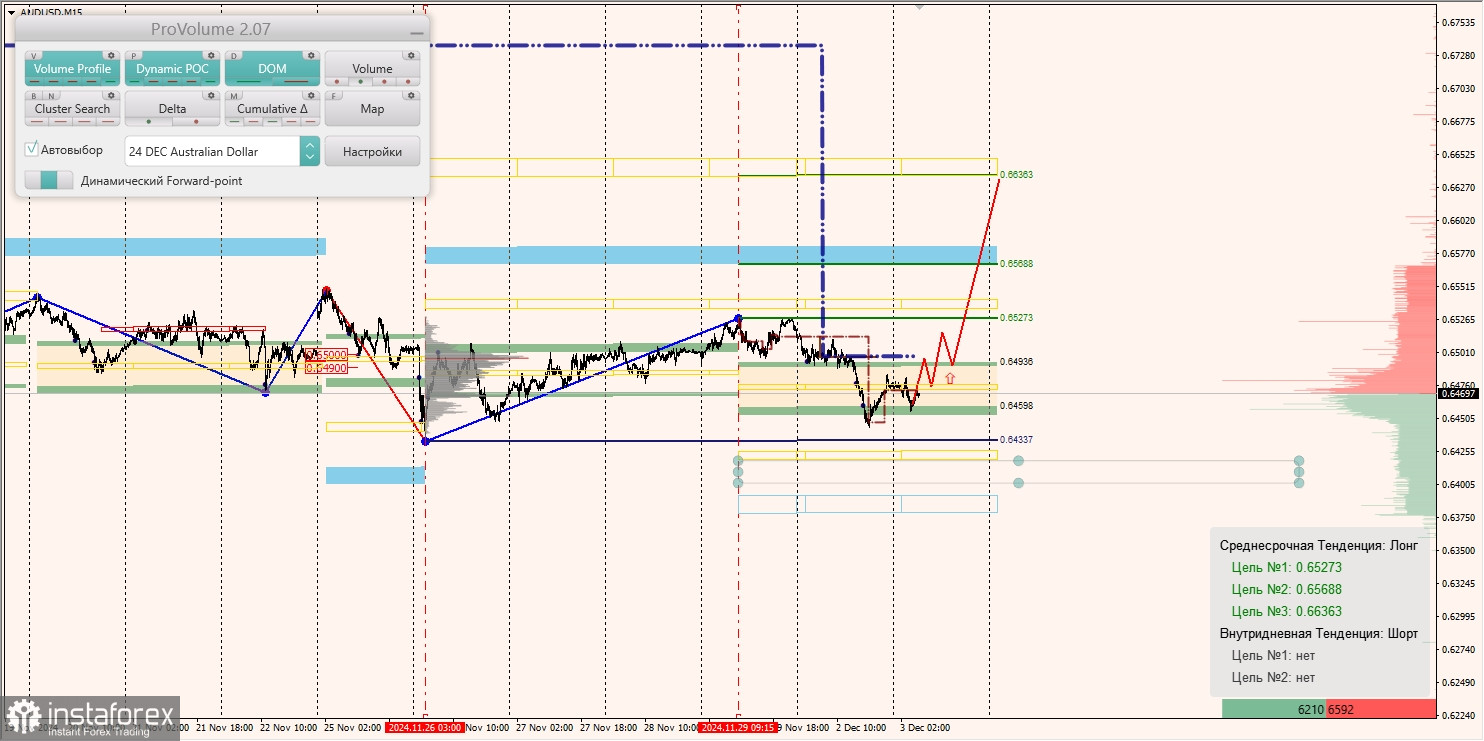Expand the AUDUSD.M15 chart title triangle
This screenshot has width=1484, height=741.
pyautogui.click(x=11, y=12)
